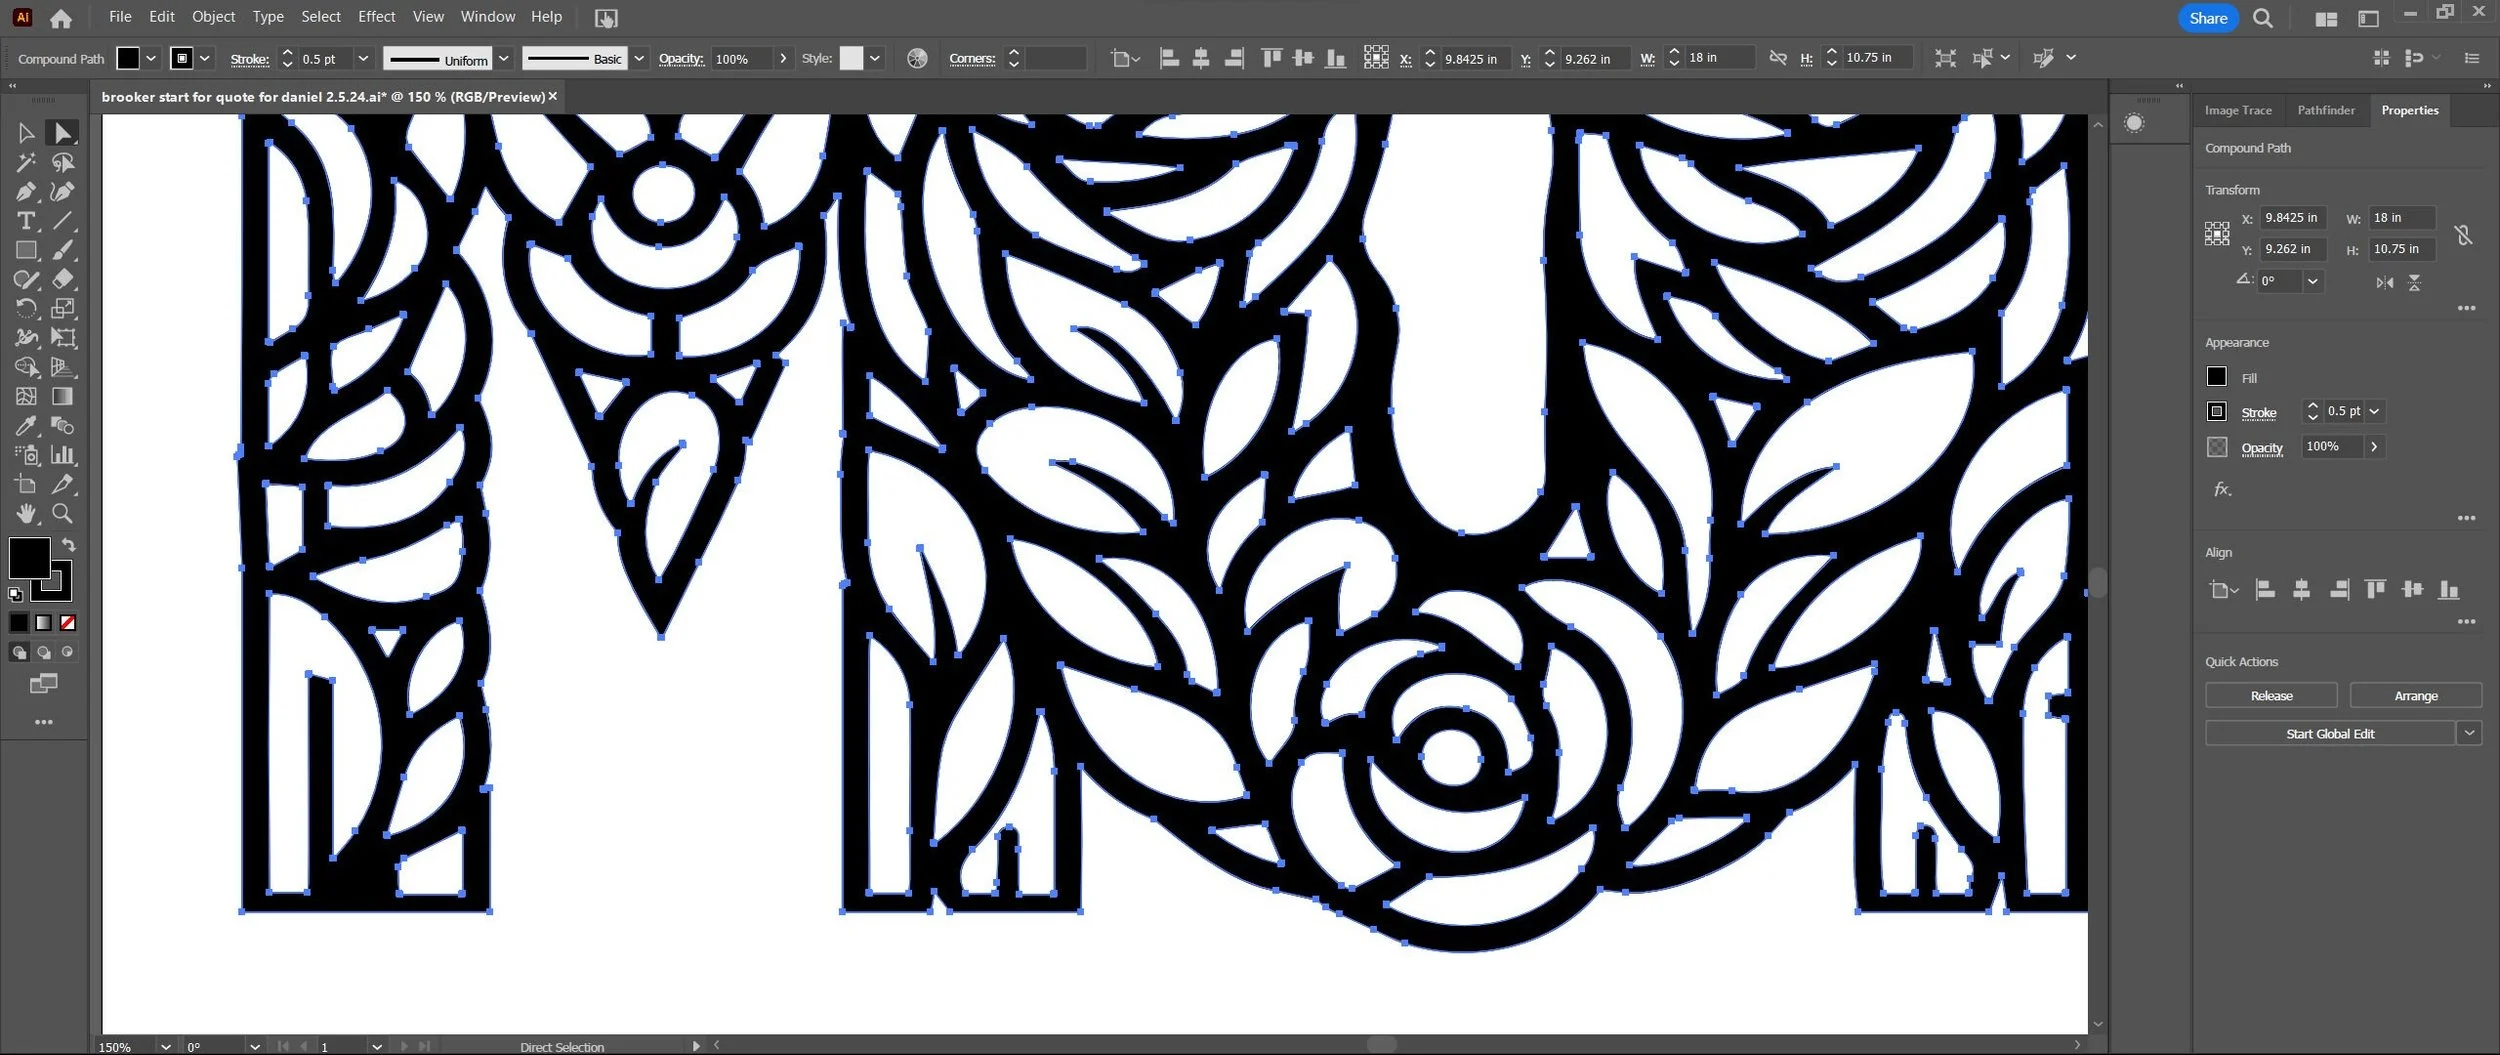The height and width of the screenshot is (1055, 2500).
Task: Click the Fill color swatch in Appearance
Action: (2217, 377)
